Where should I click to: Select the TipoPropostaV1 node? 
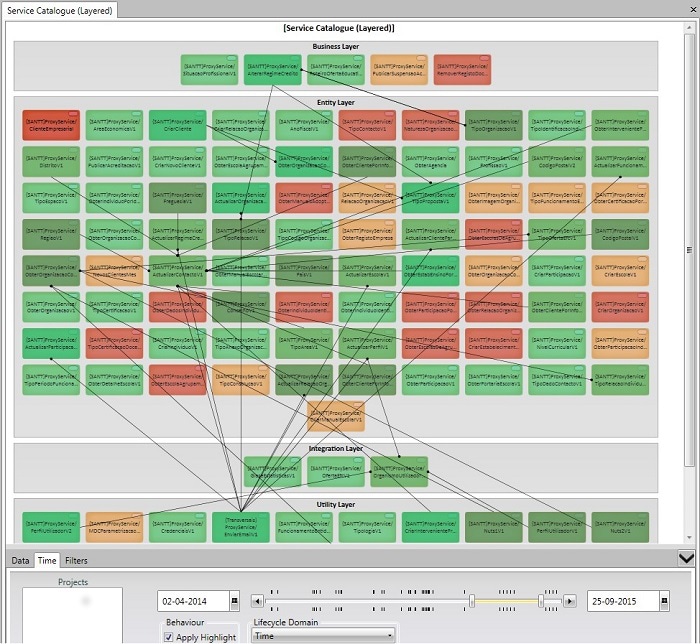click(430, 198)
